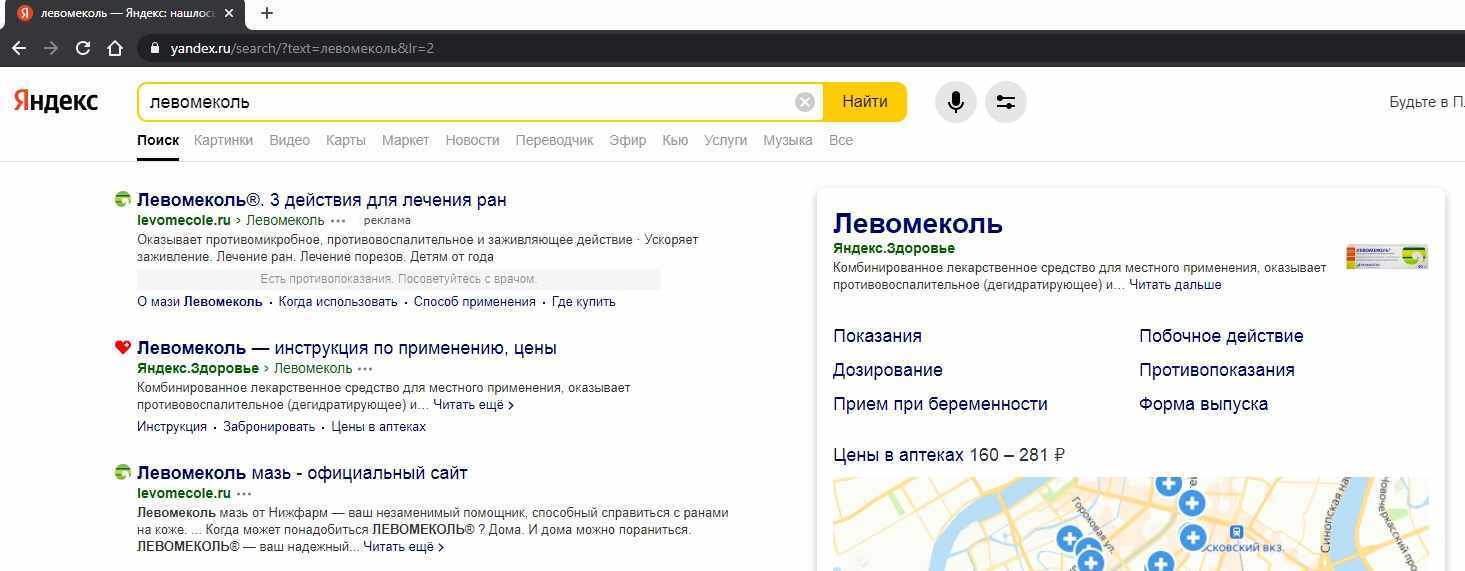Screen dimensions: 1465x571
Task: Expand 'Читать ещё' in Яндекс.Здоровье result
Action: [x=473, y=405]
